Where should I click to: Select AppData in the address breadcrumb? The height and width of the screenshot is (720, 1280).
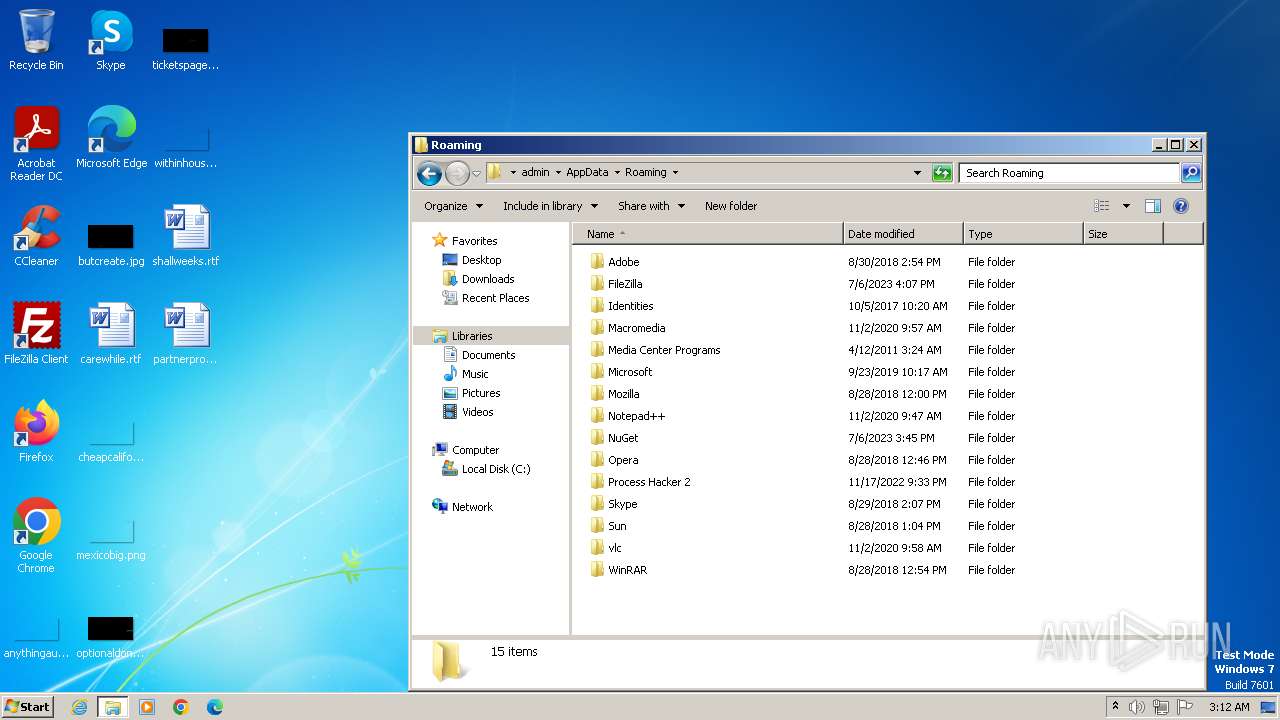tap(587, 172)
